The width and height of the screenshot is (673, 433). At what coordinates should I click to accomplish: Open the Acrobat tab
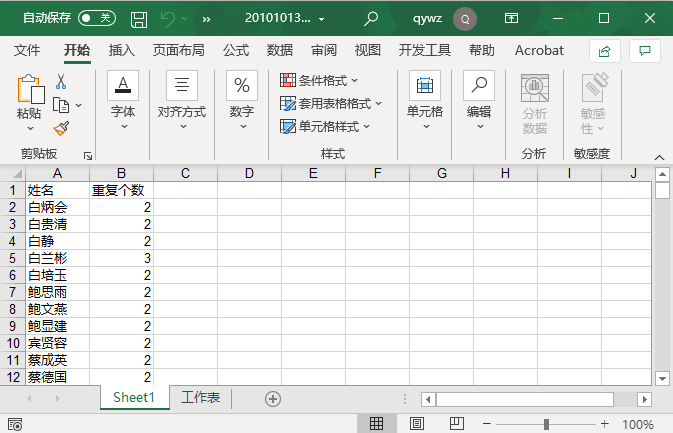pyautogui.click(x=539, y=51)
